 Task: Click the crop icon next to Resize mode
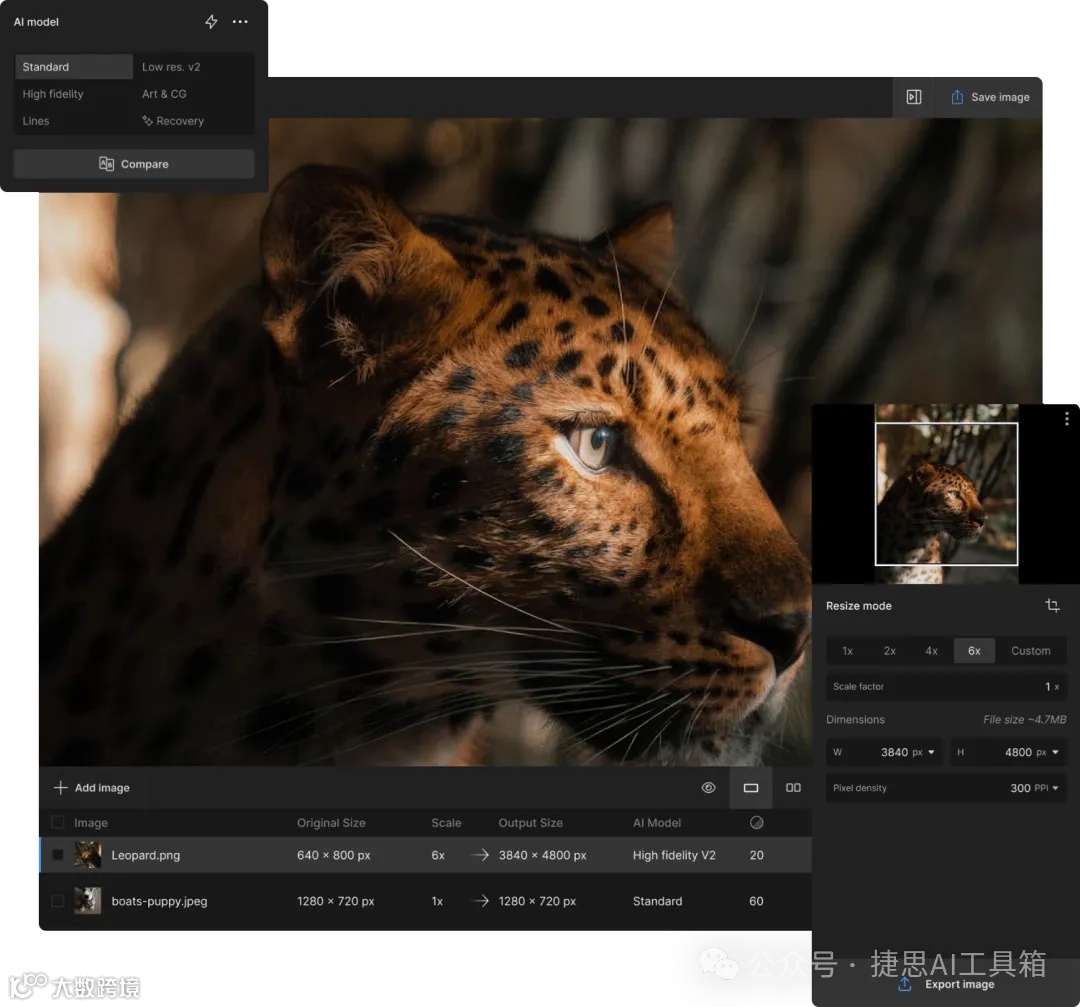click(x=1052, y=606)
